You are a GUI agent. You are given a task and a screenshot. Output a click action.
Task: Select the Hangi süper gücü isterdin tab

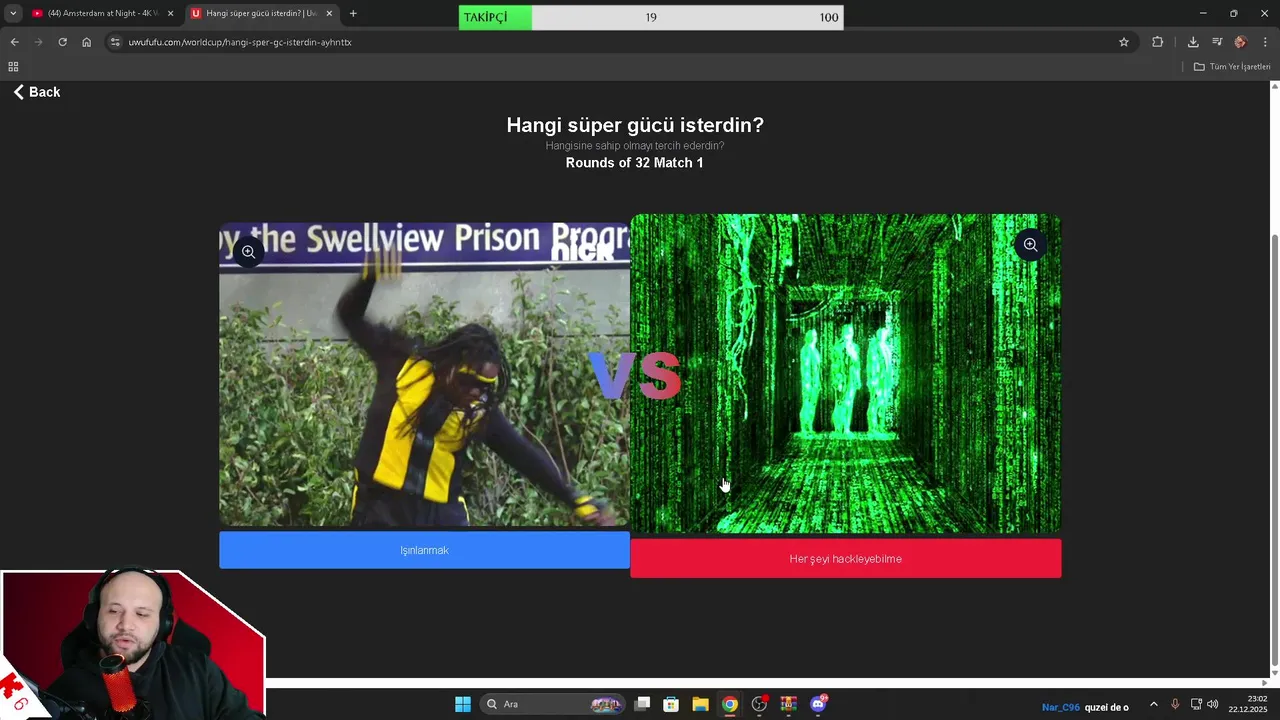click(x=262, y=14)
